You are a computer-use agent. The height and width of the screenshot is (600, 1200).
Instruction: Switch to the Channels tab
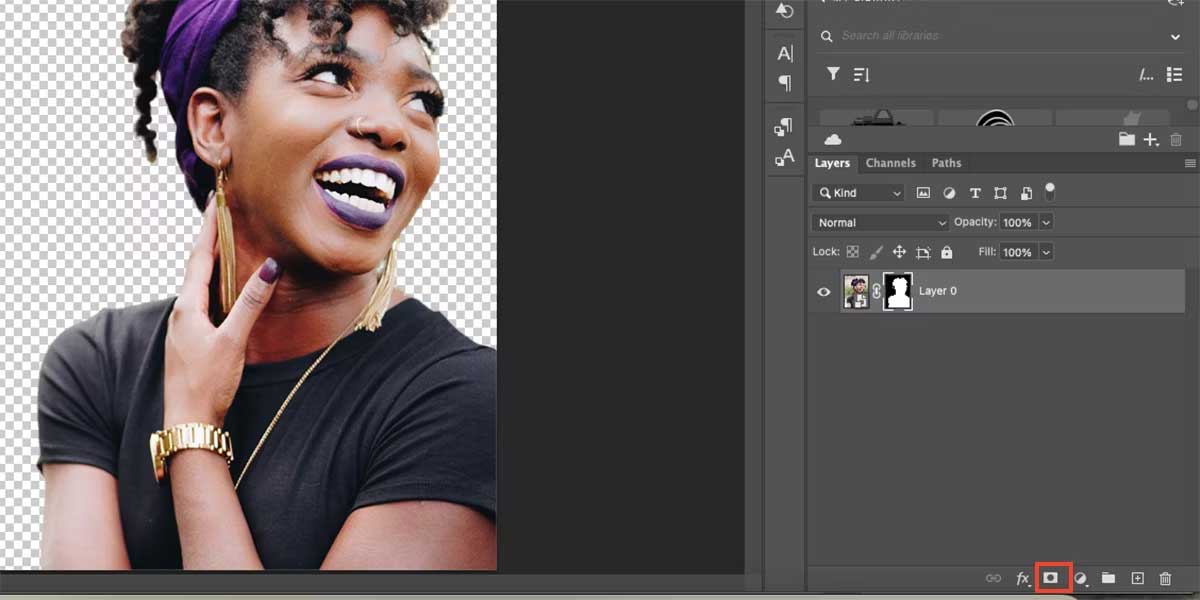(890, 163)
